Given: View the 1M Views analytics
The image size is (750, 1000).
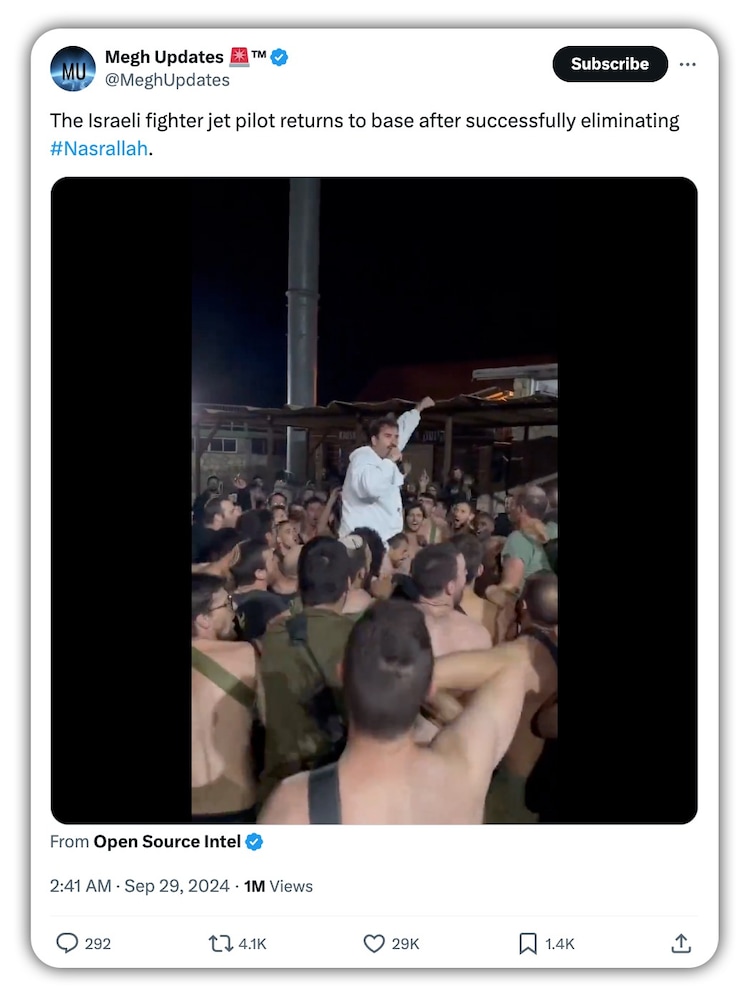Looking at the screenshot, I should (x=278, y=886).
